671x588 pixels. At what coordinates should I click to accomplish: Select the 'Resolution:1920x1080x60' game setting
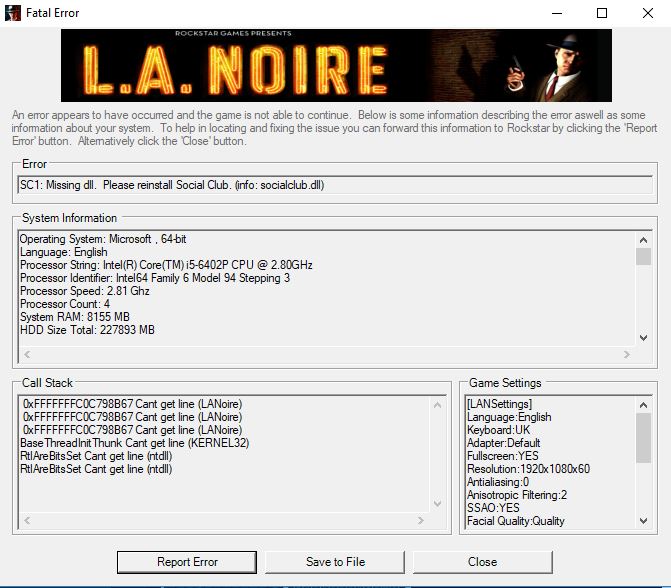tap(528, 469)
